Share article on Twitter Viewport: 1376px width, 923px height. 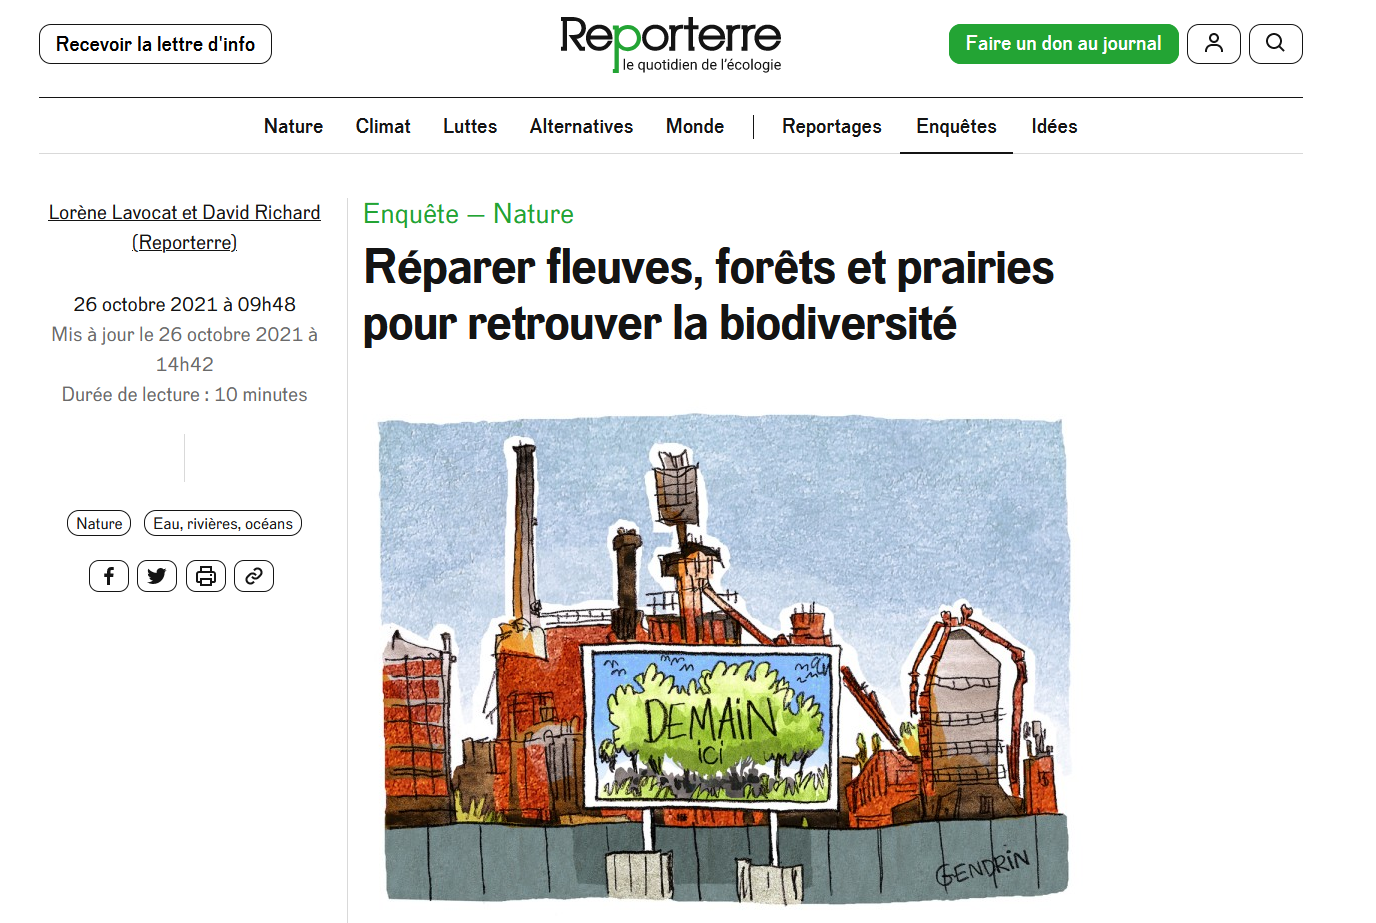tap(157, 576)
